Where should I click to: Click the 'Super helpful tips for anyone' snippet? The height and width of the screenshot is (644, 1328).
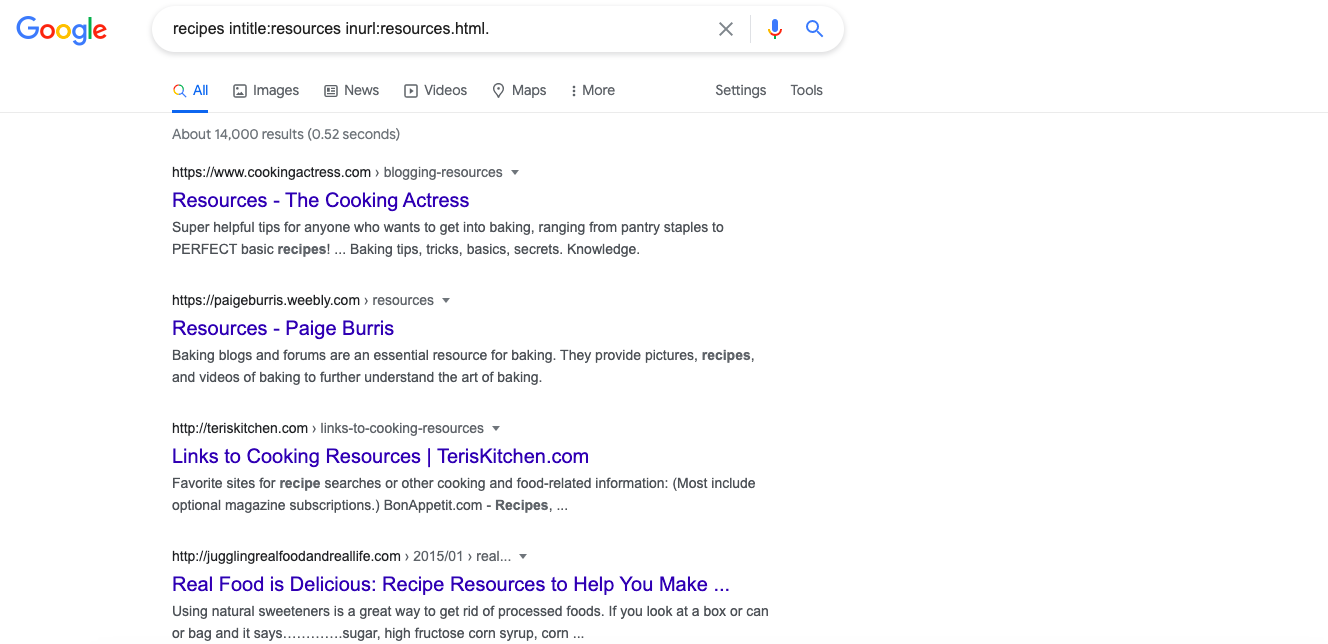[448, 238]
